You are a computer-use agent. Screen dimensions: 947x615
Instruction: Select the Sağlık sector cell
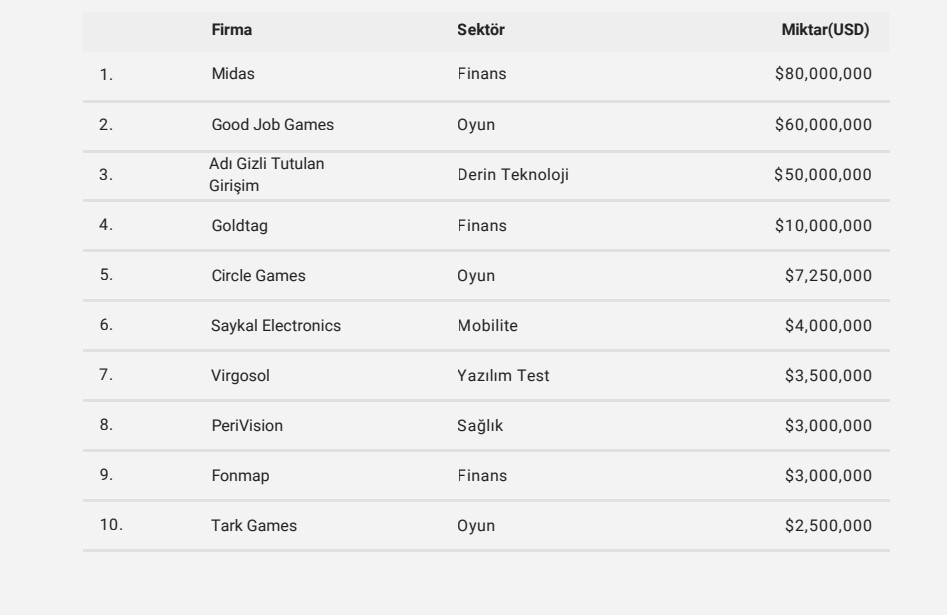pyautogui.click(x=480, y=426)
